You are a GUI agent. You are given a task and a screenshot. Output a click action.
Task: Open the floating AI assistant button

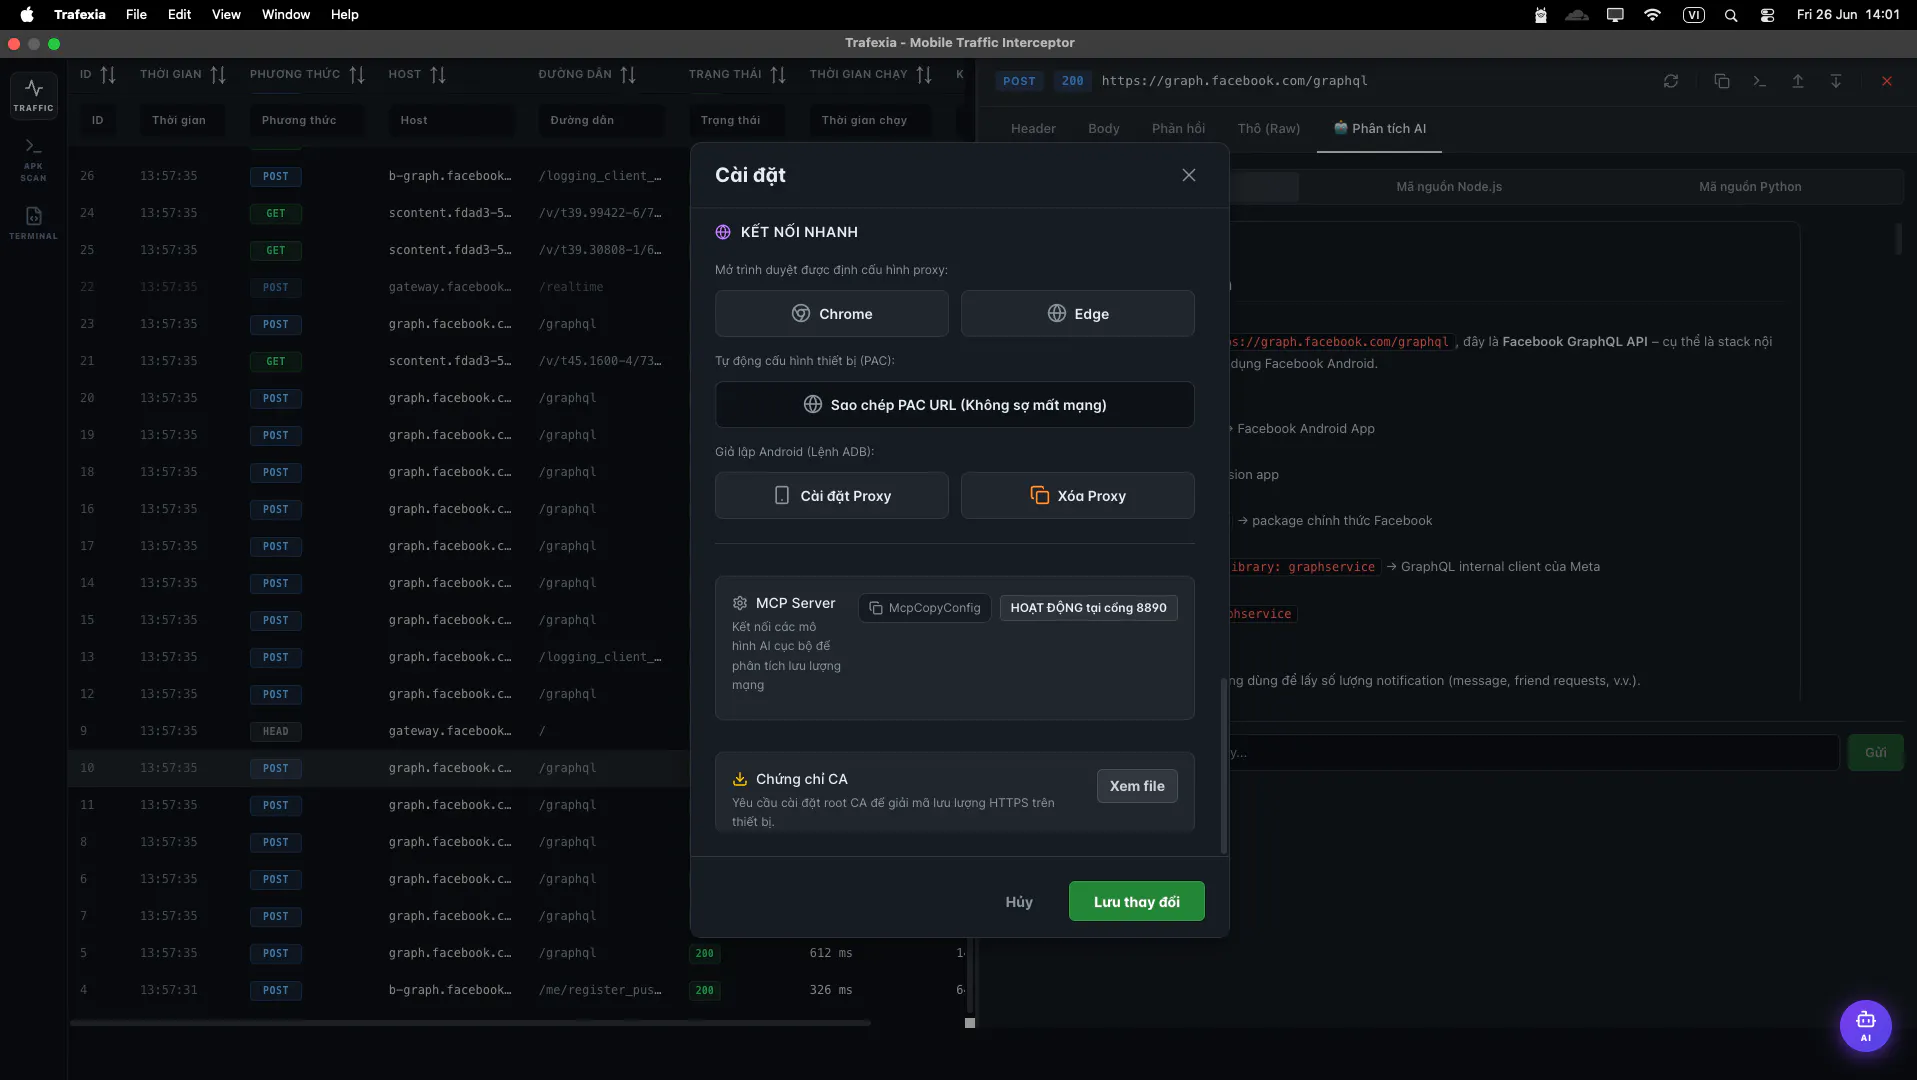click(1865, 1026)
